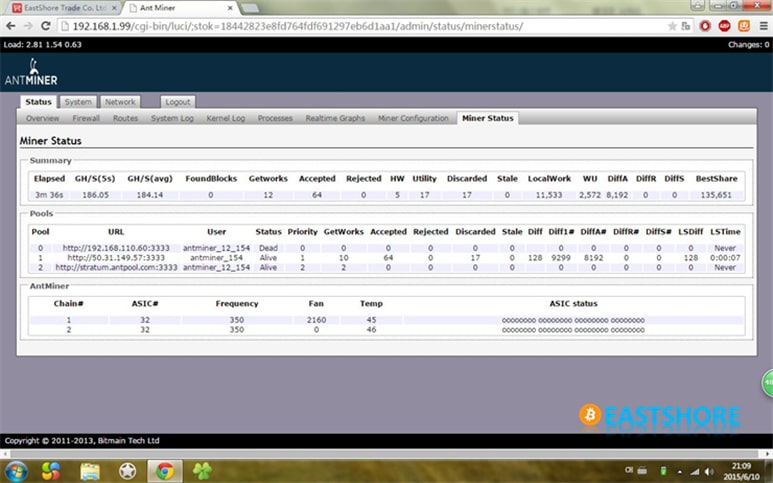Click the colorful swirl taskbar icon
Image resolution: width=773 pixels, height=483 pixels.
tap(51, 472)
